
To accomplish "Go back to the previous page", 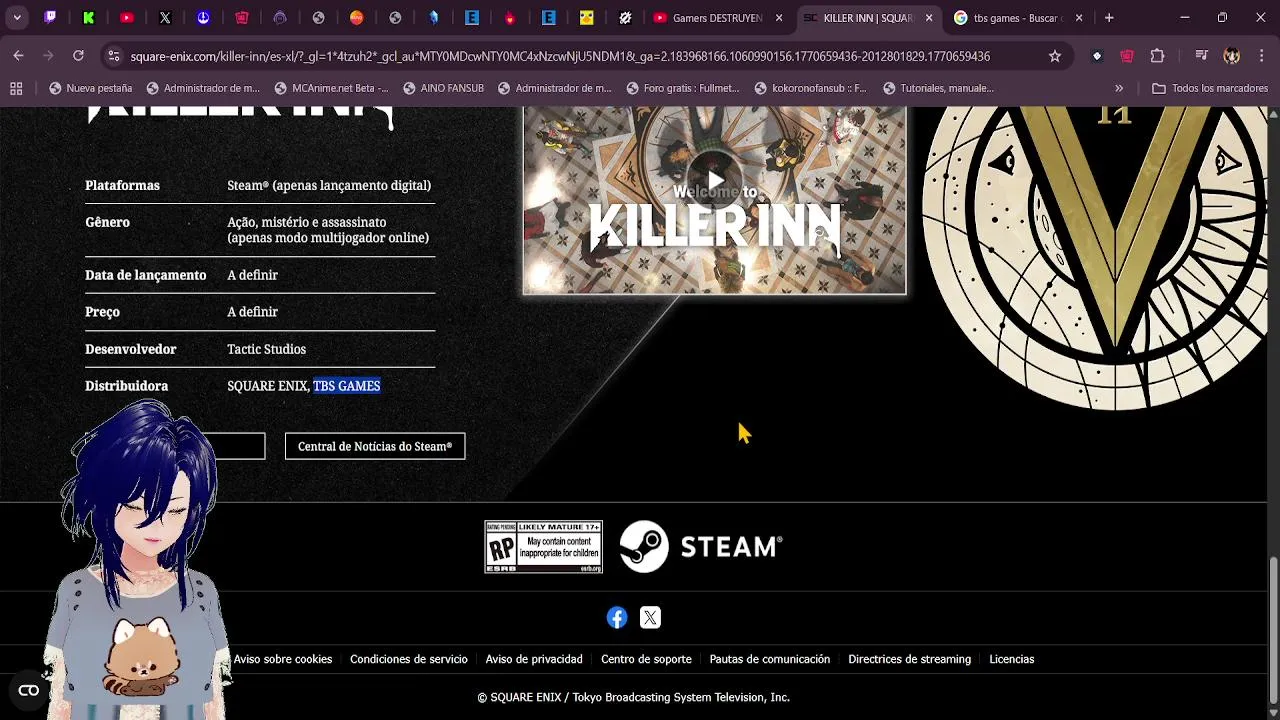I will [18, 56].
